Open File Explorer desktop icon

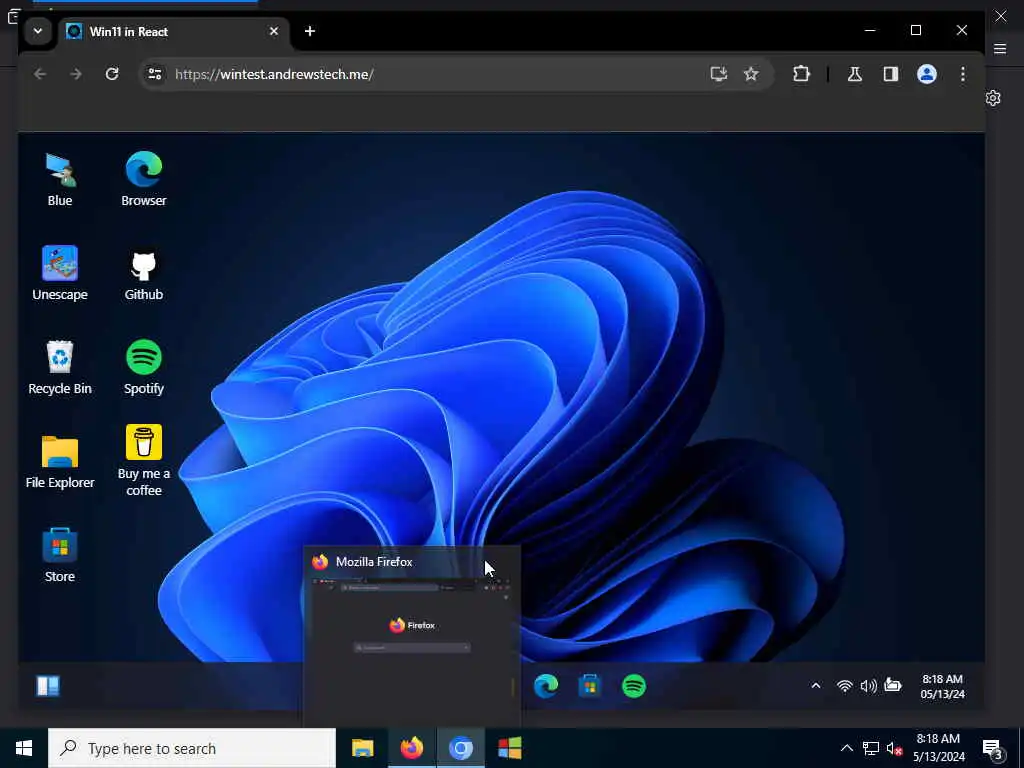tap(60, 462)
